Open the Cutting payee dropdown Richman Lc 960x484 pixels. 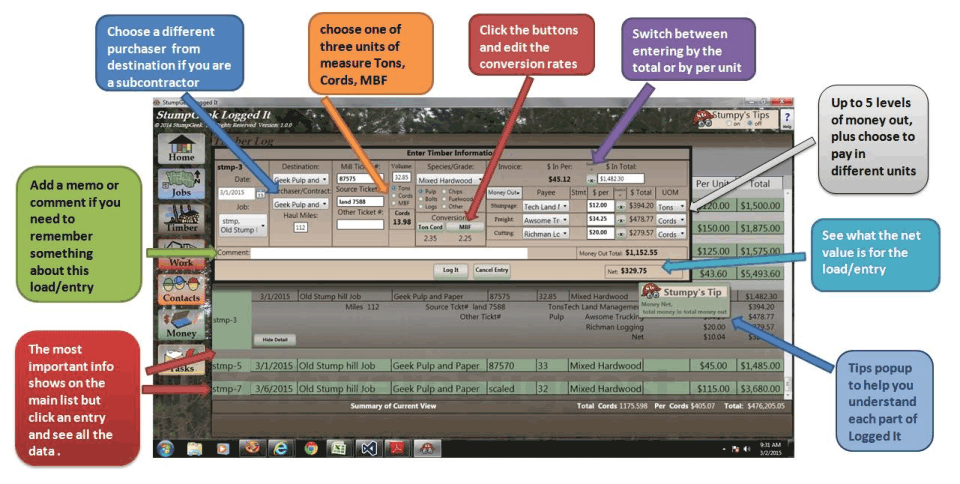[x=545, y=234]
